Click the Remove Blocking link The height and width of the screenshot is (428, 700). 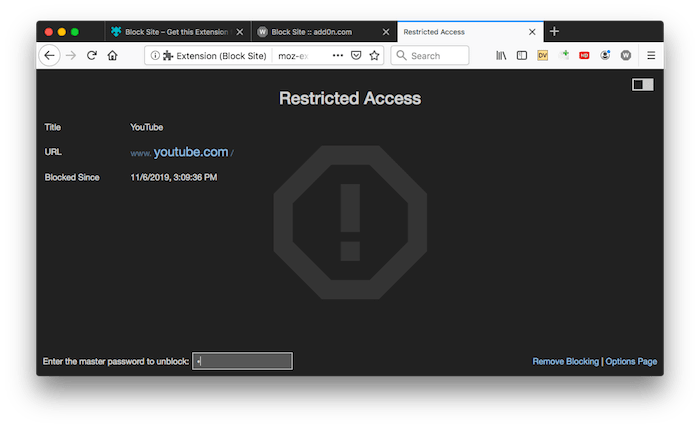coord(565,362)
